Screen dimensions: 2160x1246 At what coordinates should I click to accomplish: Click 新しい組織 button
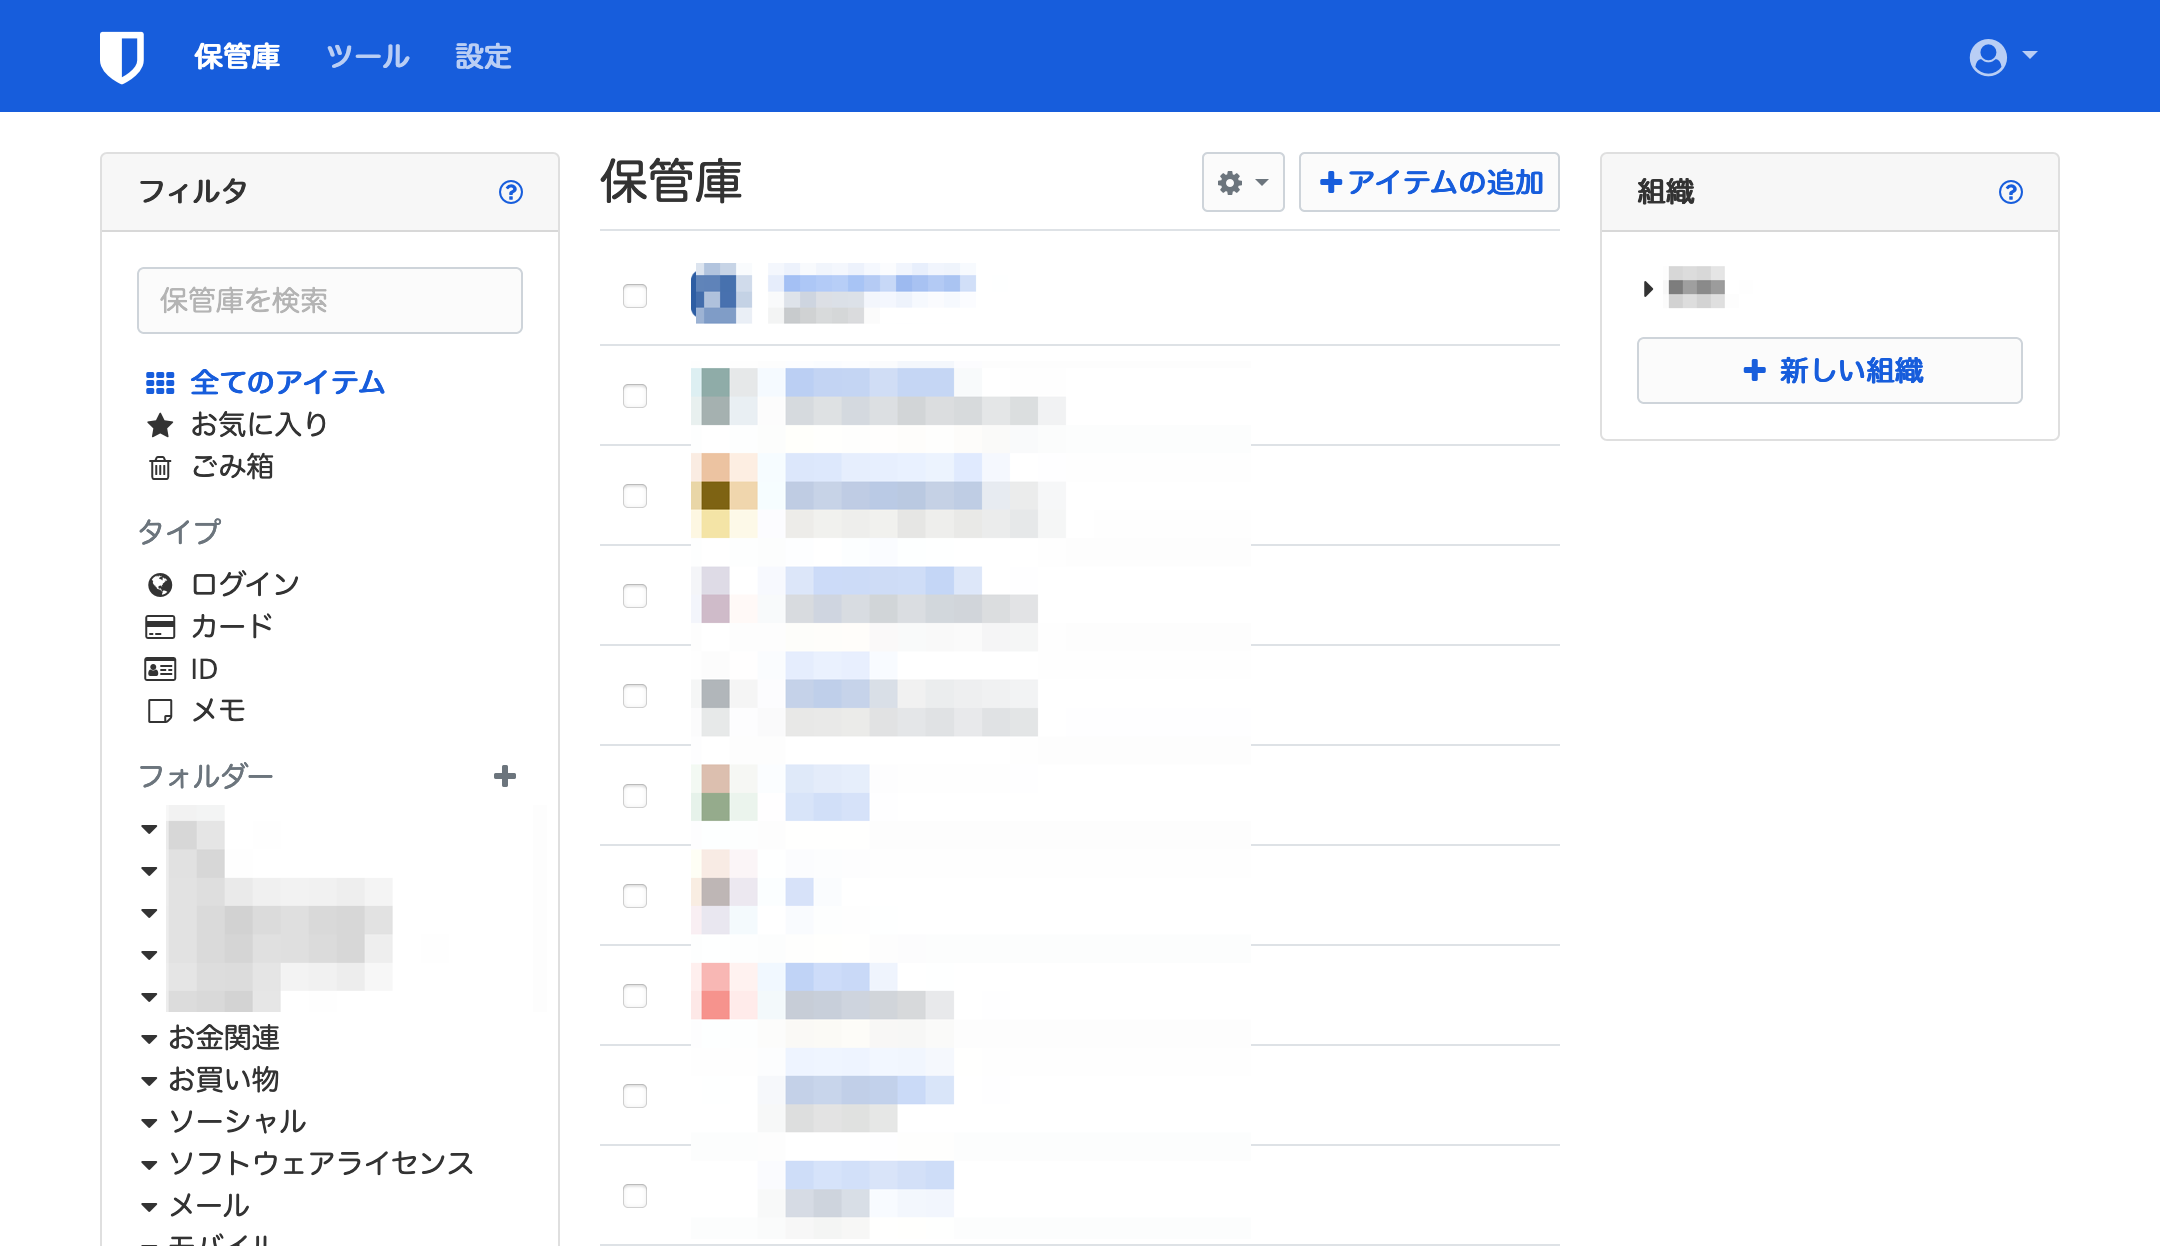coord(1829,371)
